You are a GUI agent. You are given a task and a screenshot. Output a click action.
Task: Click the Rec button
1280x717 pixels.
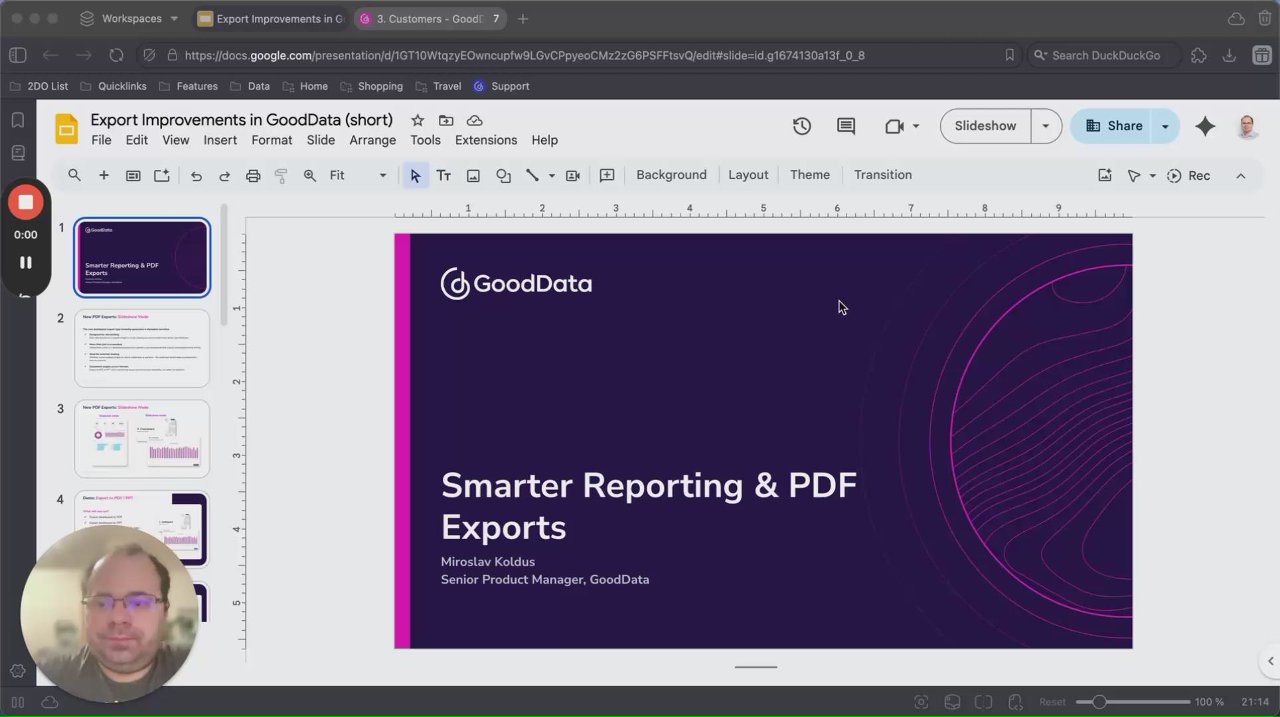[x=1189, y=176]
